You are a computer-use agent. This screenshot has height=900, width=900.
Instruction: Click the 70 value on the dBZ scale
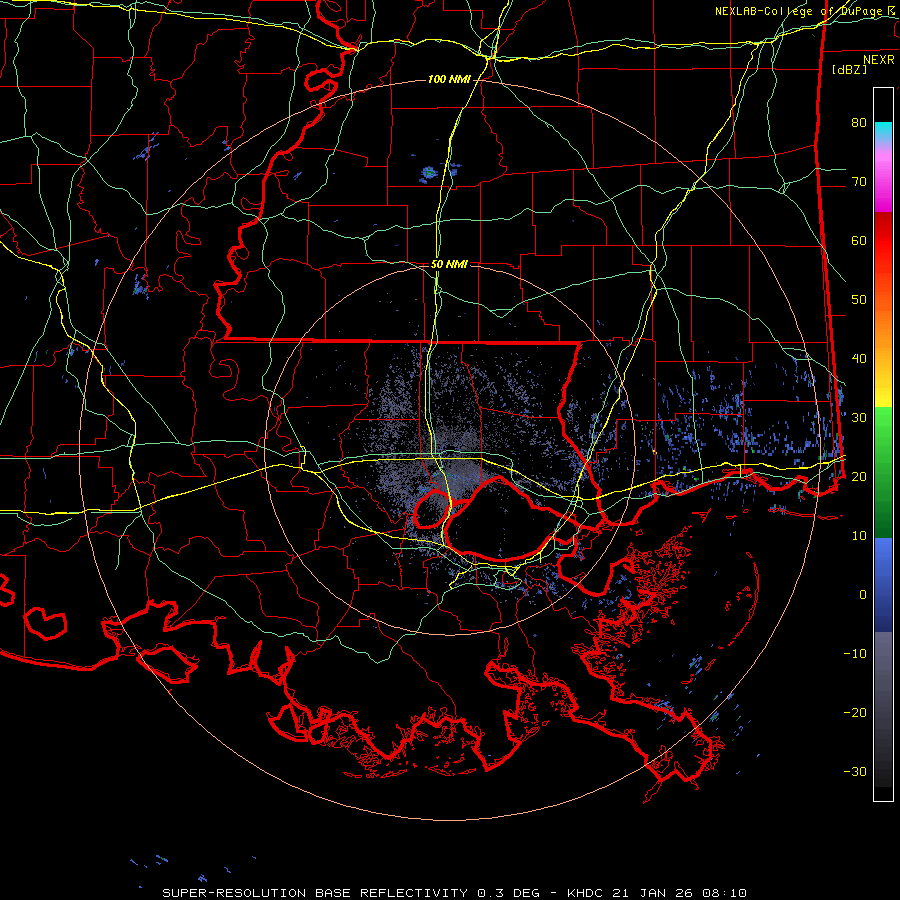pos(859,181)
